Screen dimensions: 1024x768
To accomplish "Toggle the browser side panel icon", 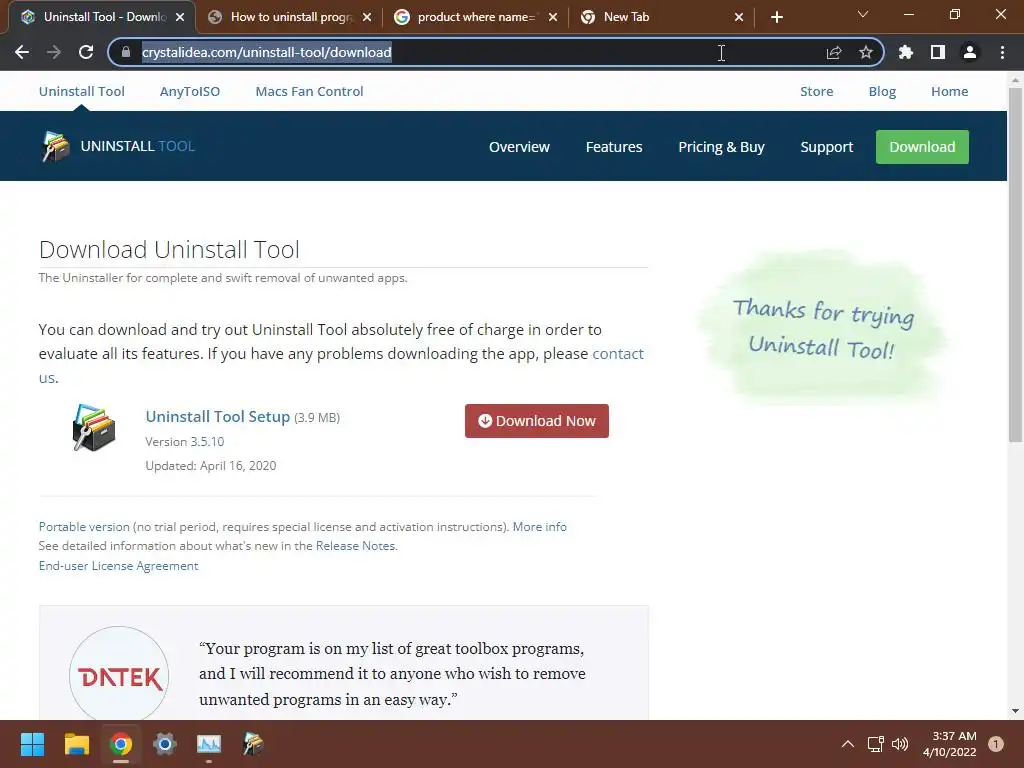I will click(938, 52).
